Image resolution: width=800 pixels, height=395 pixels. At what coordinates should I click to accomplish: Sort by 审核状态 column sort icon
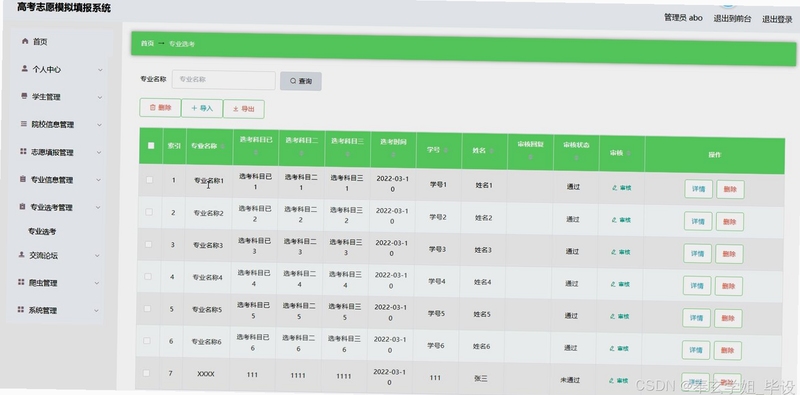coord(576,158)
